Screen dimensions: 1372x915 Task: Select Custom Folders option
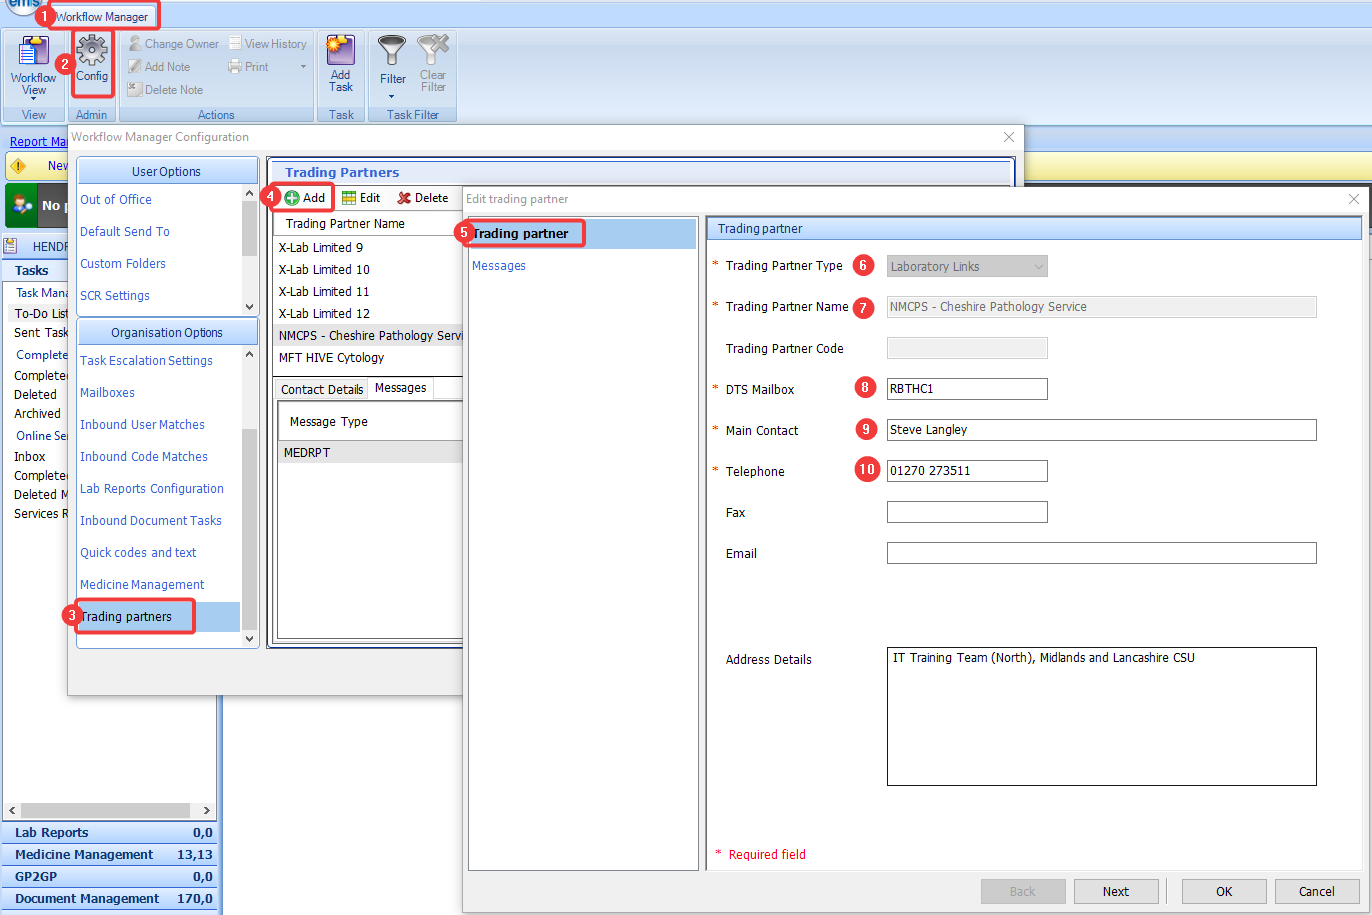pos(123,264)
